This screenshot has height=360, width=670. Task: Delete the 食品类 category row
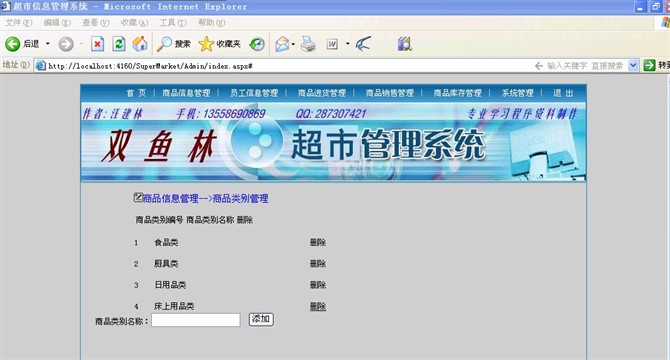(317, 242)
